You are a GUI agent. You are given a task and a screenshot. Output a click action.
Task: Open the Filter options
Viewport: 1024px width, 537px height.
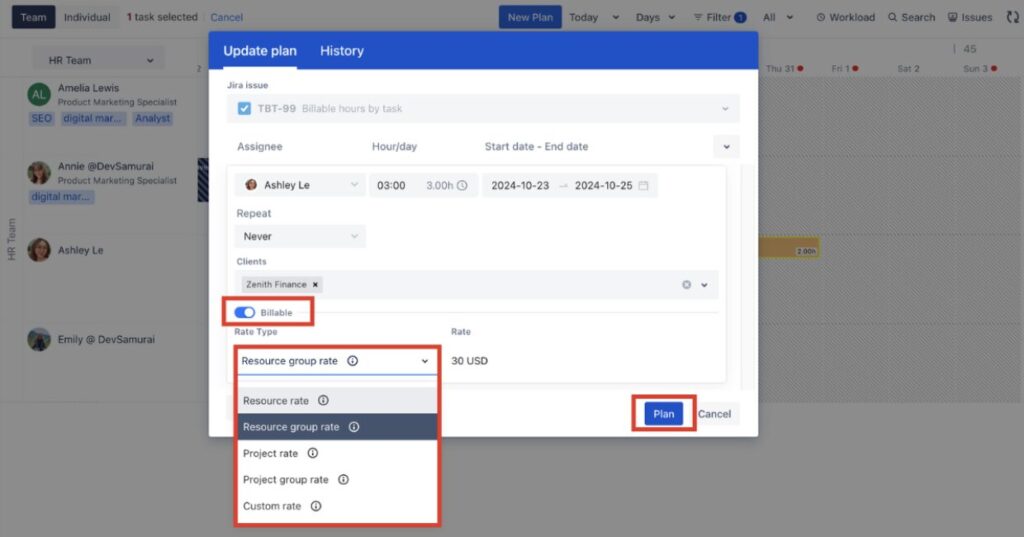click(719, 17)
